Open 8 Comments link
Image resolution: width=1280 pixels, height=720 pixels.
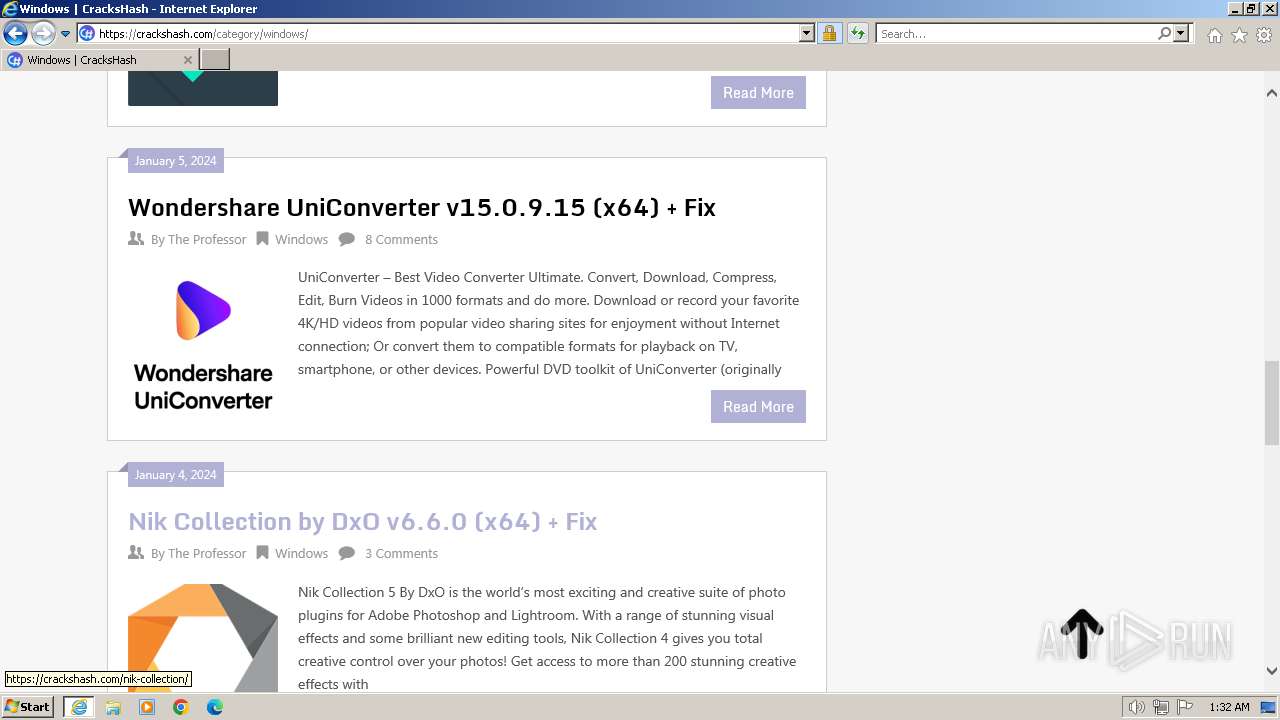coord(401,239)
